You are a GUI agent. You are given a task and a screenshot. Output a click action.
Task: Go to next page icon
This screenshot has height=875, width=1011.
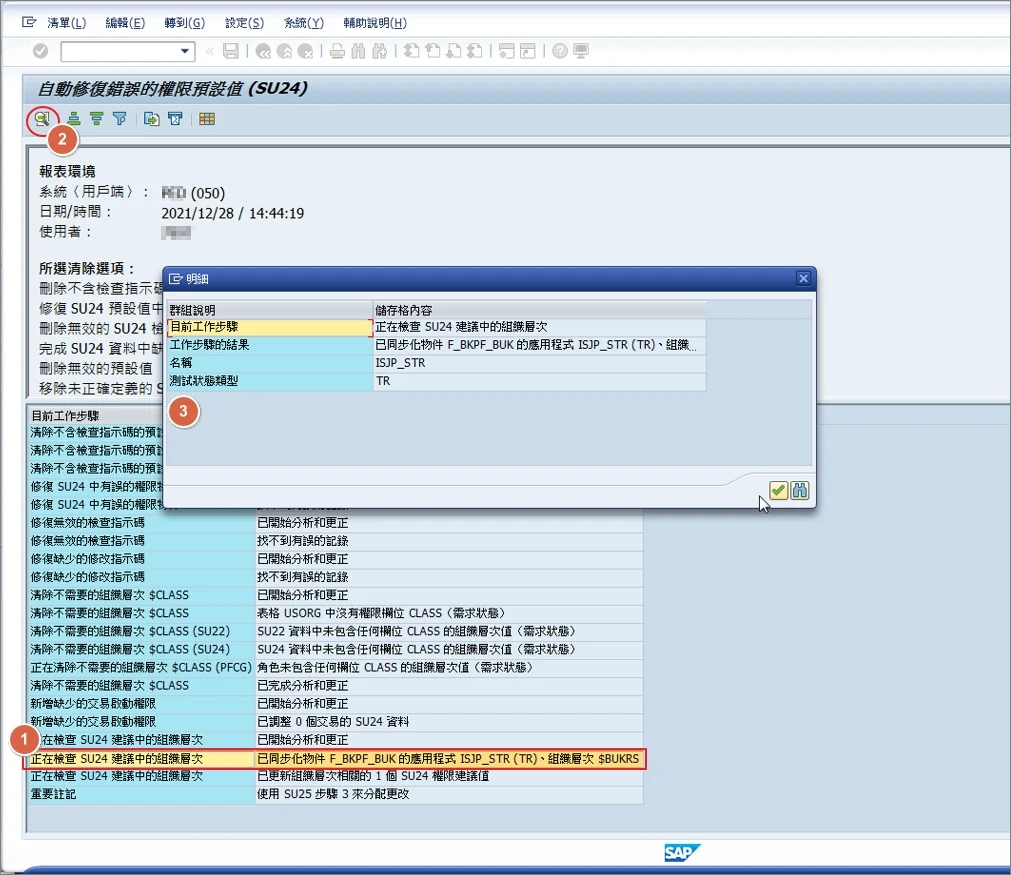(x=454, y=51)
